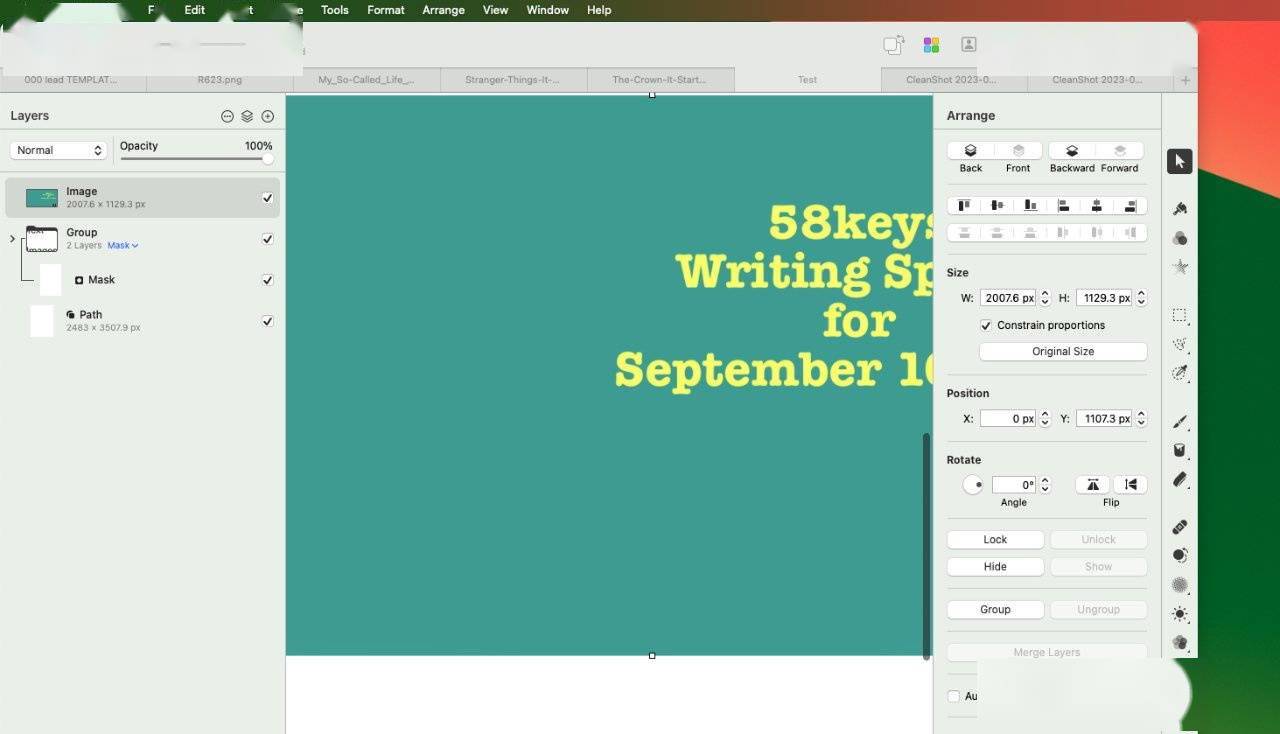Image resolution: width=1280 pixels, height=734 pixels.
Task: Select the Rectangular Selection tool
Action: tap(1180, 315)
